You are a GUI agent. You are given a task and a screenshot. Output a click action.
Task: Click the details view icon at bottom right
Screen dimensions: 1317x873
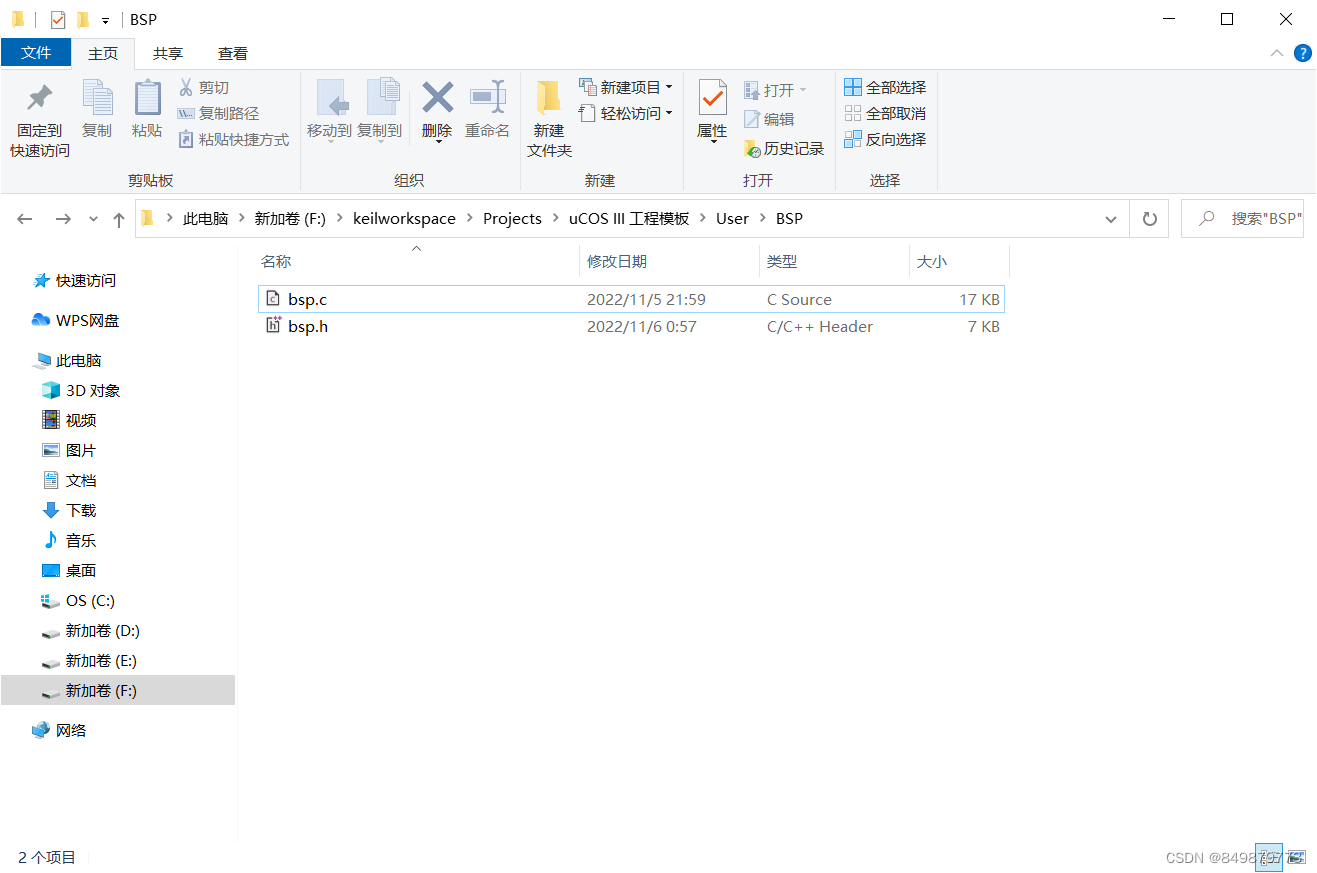(x=1269, y=857)
